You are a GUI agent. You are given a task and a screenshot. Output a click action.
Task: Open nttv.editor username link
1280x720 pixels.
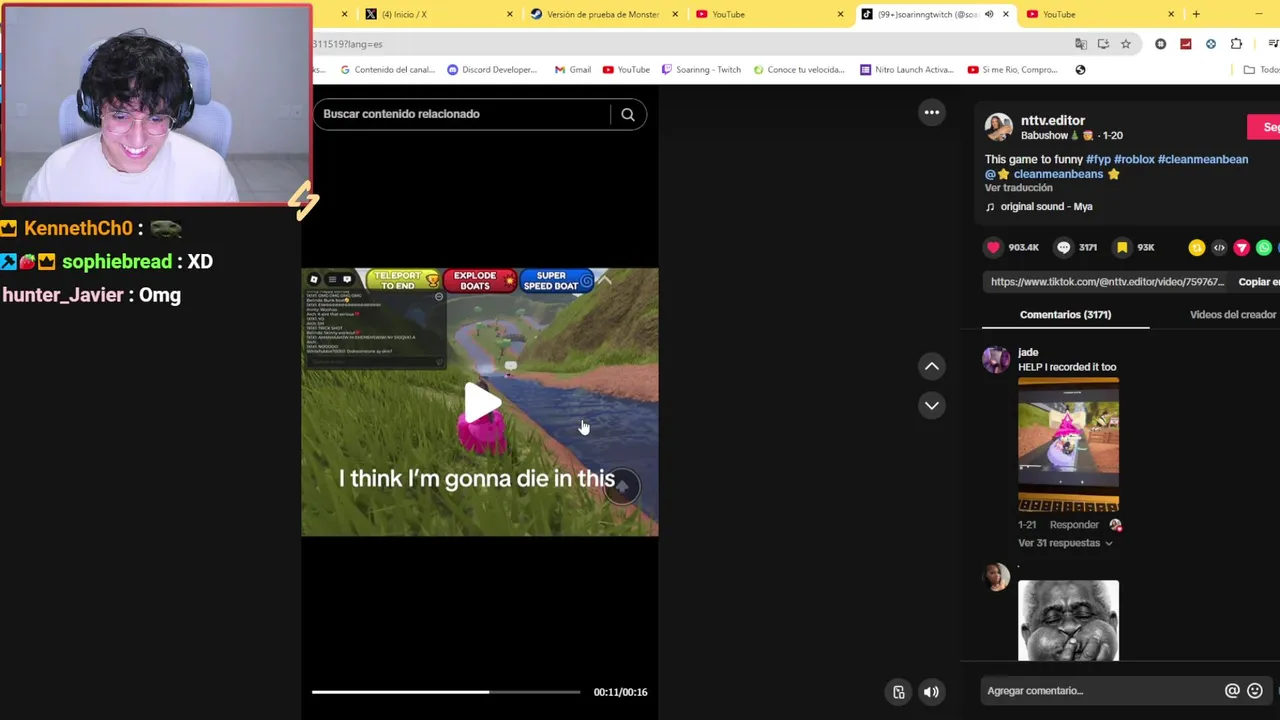1052,120
